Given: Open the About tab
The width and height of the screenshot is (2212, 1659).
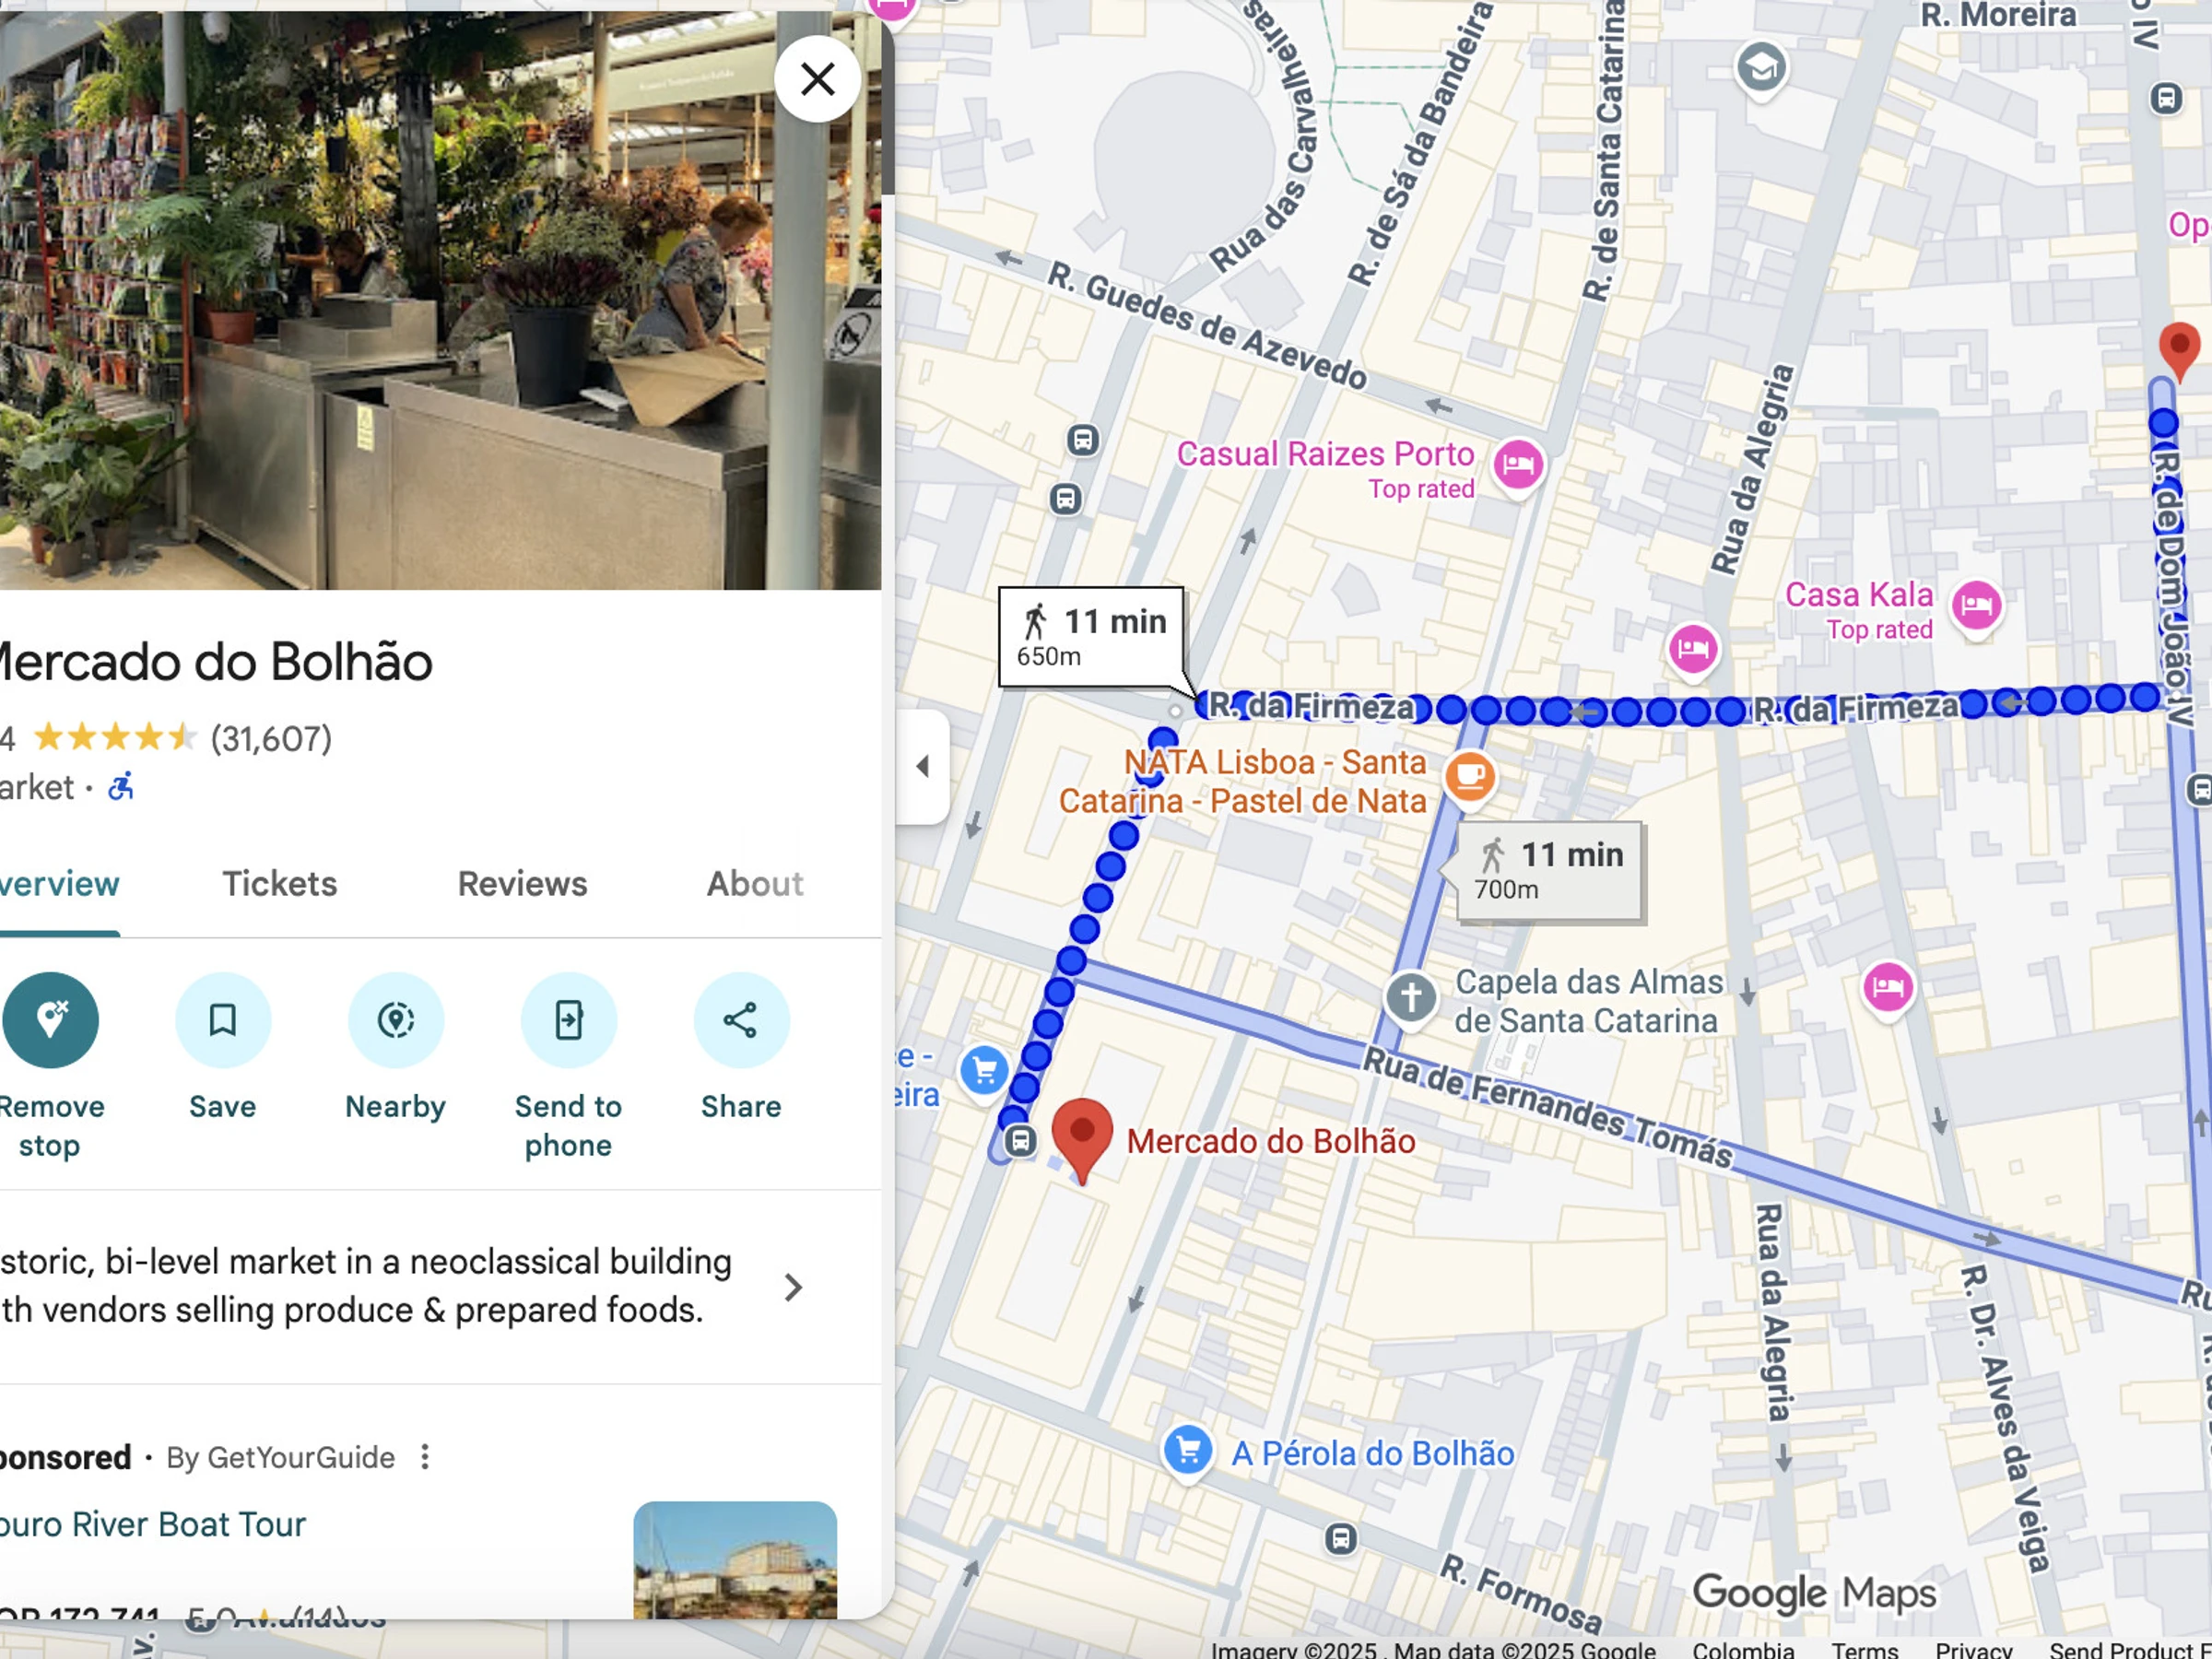Looking at the screenshot, I should point(755,884).
